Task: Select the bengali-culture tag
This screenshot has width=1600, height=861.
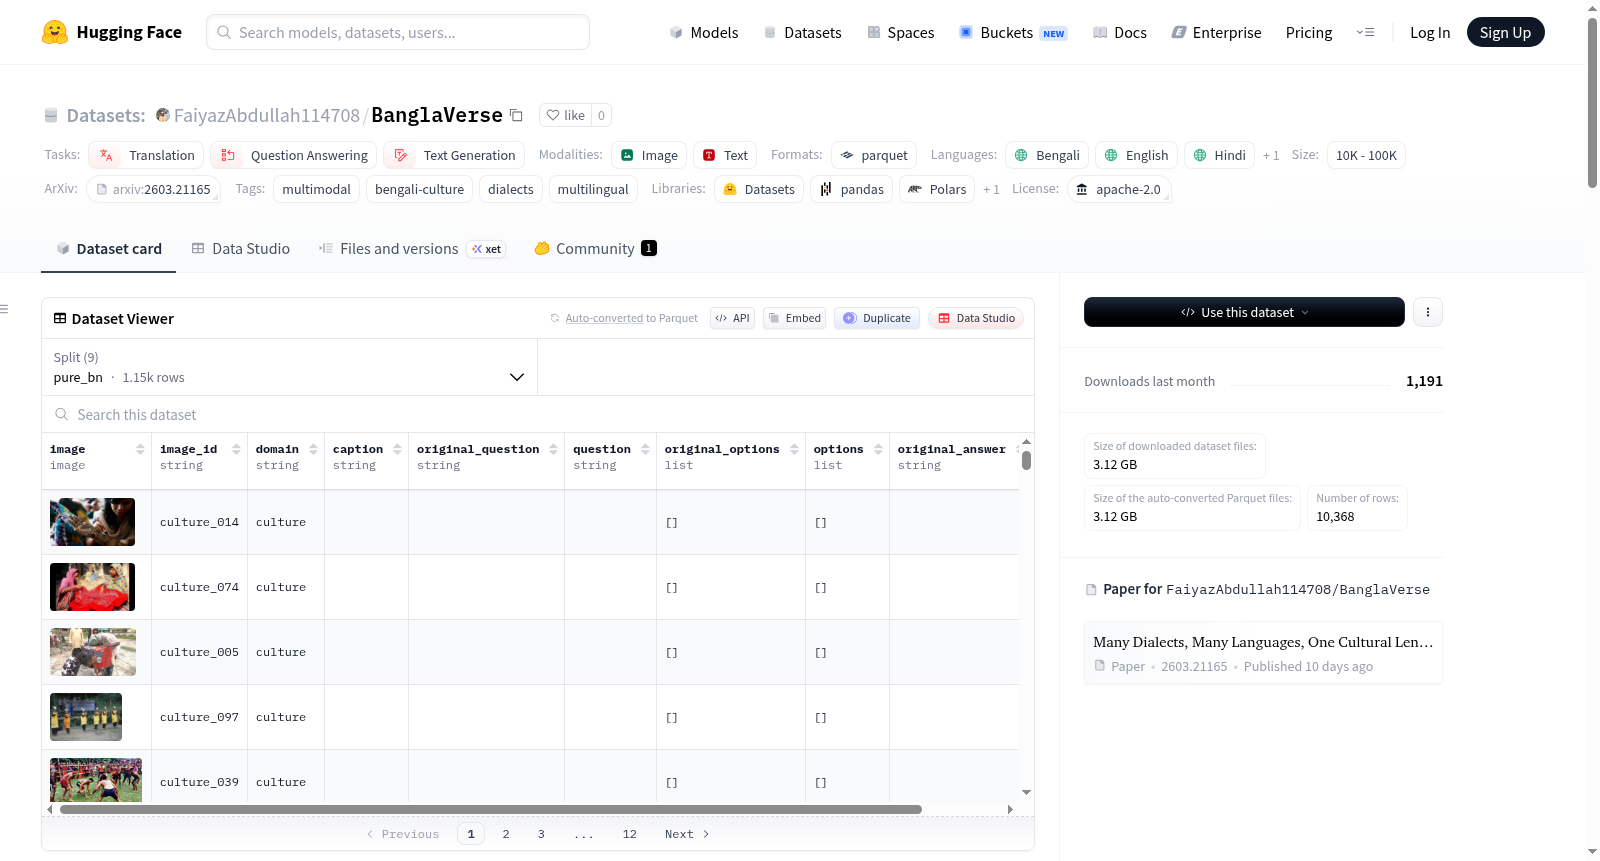Action: tap(419, 189)
